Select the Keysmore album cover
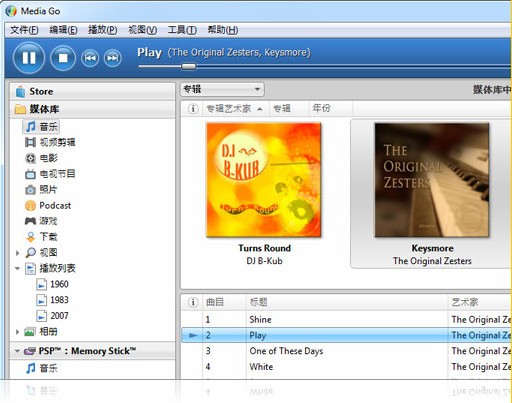The image size is (512, 403). coord(432,180)
